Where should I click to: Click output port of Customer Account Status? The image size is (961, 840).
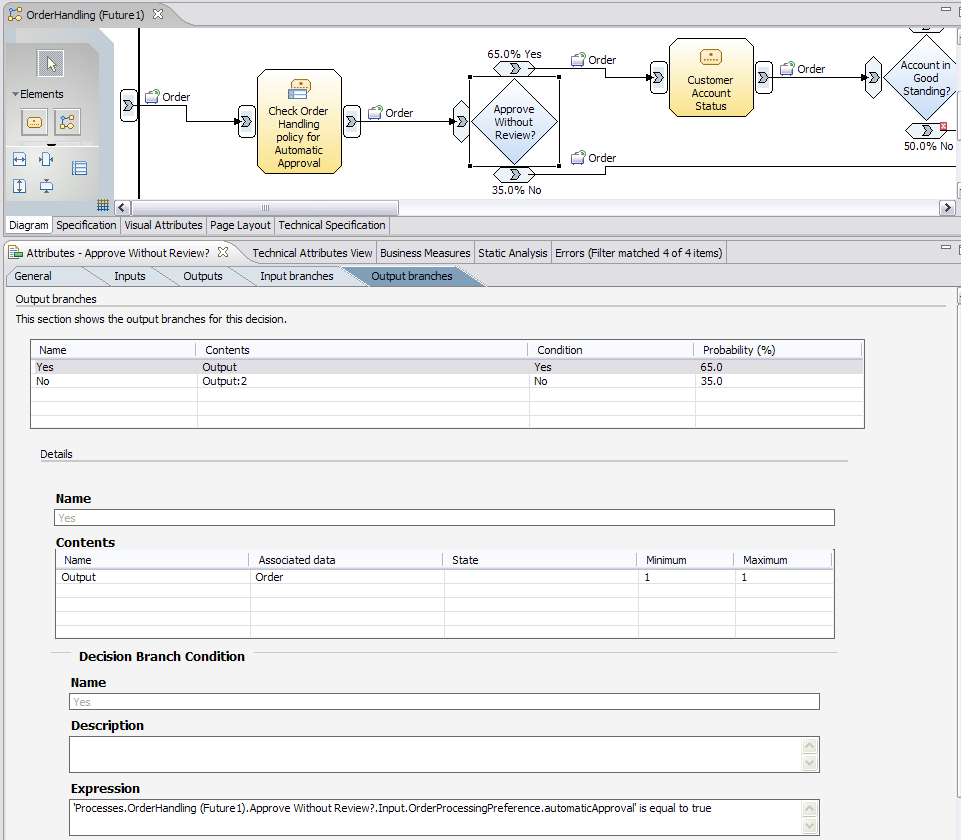pyautogui.click(x=764, y=77)
